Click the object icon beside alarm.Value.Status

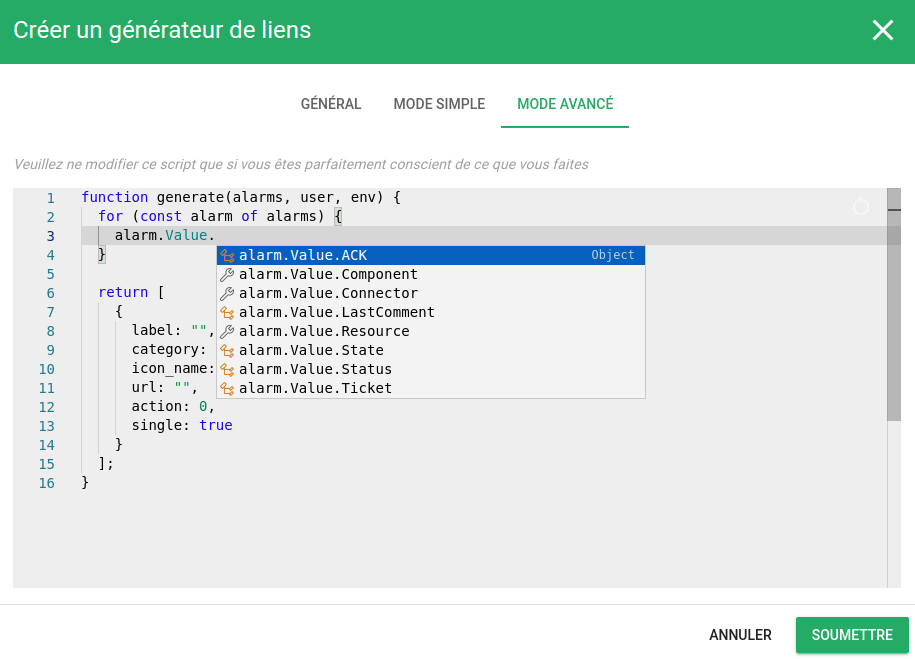(227, 369)
